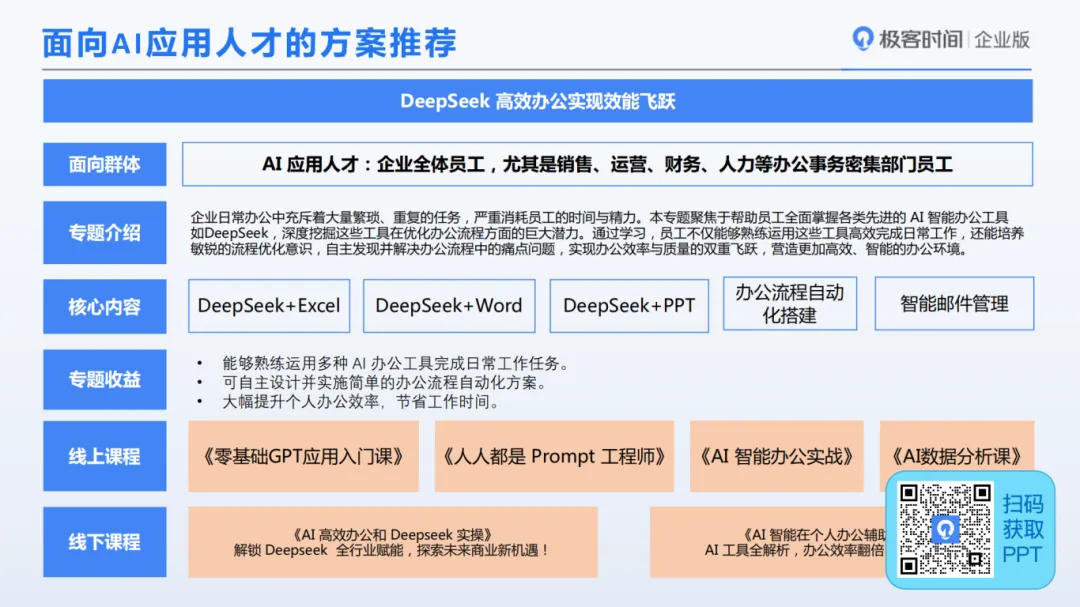Screen dimensions: 1080x607
Task: Click the 专题介绍 label tab
Action: (104, 233)
